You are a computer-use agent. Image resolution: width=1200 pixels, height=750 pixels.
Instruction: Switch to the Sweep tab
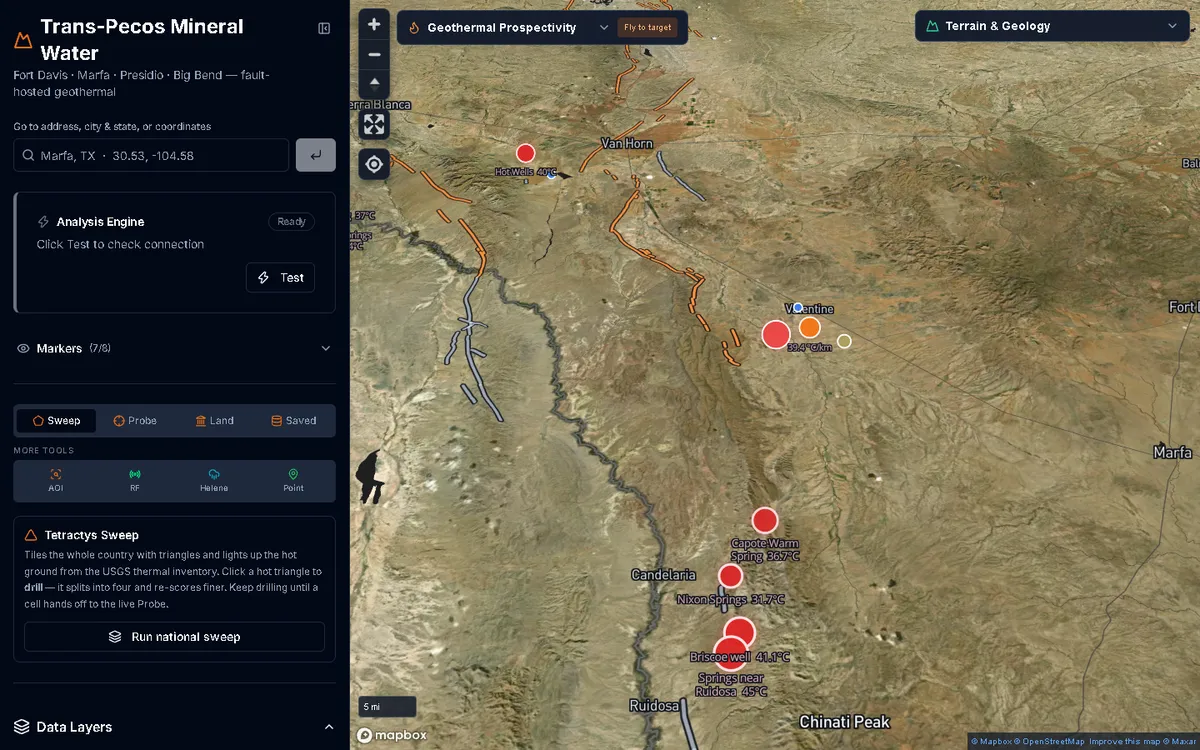[x=56, y=421]
